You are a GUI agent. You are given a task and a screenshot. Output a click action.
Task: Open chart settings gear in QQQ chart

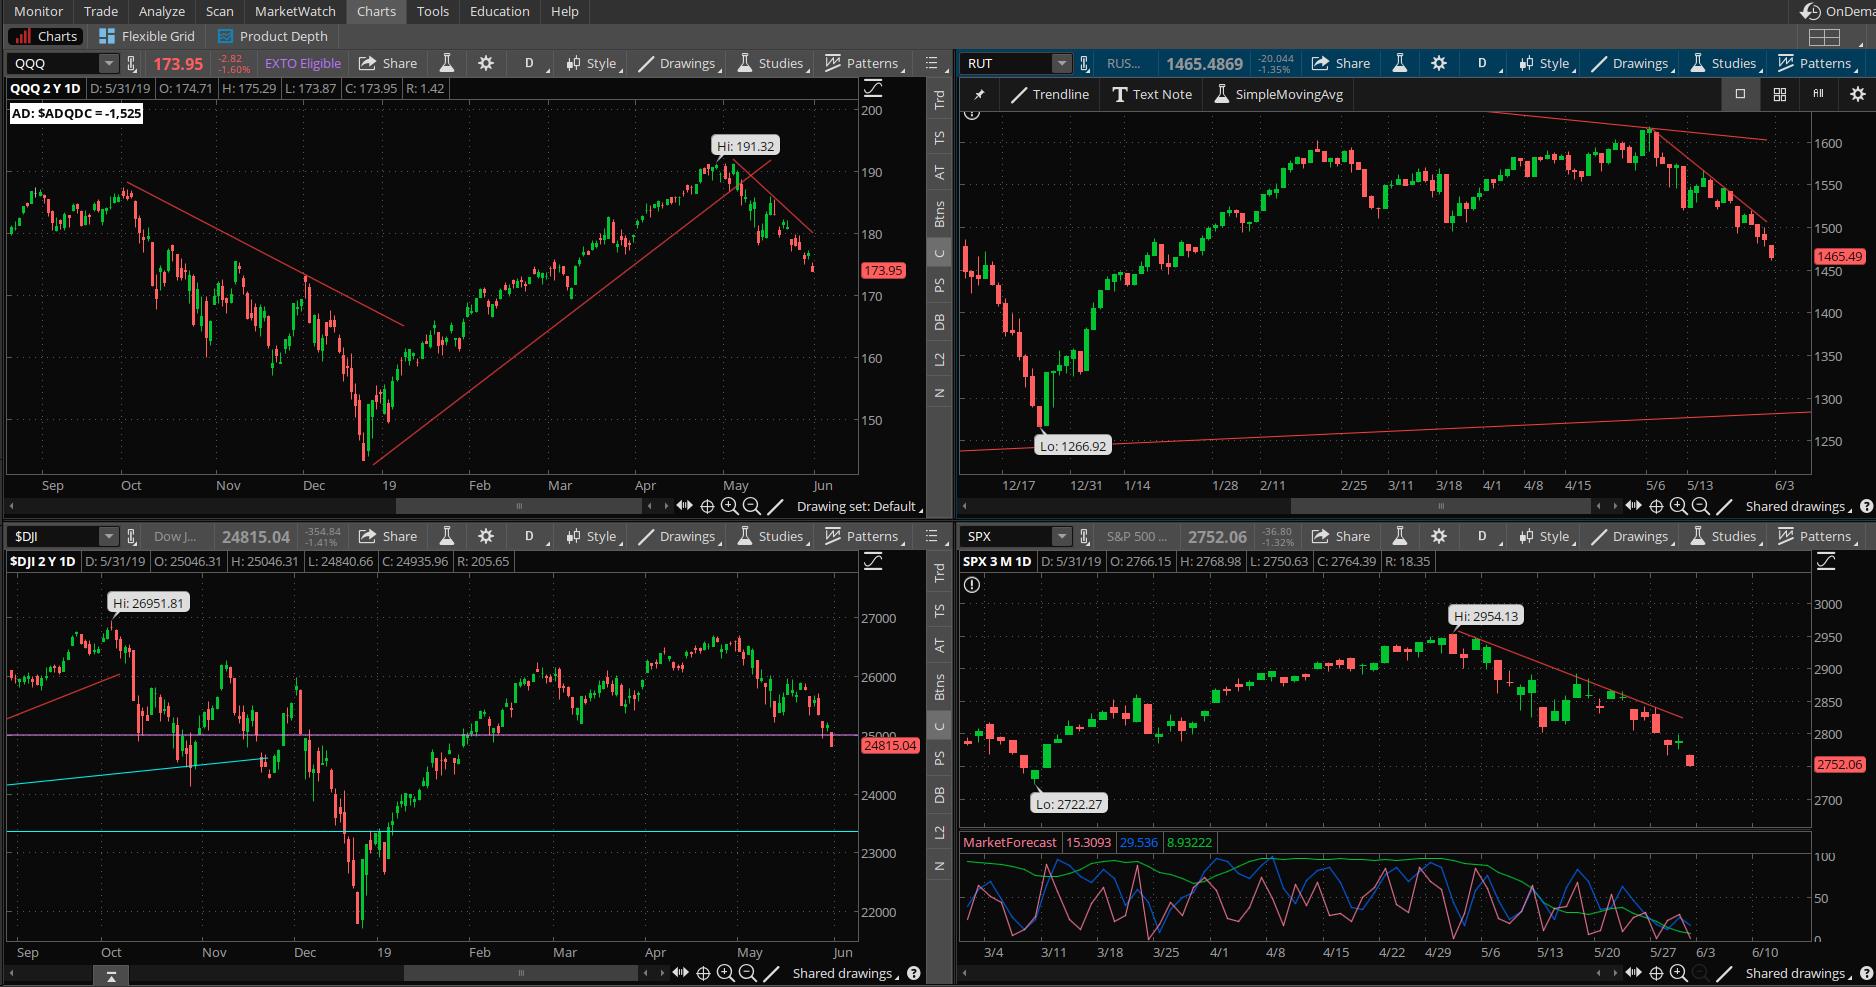coord(486,63)
